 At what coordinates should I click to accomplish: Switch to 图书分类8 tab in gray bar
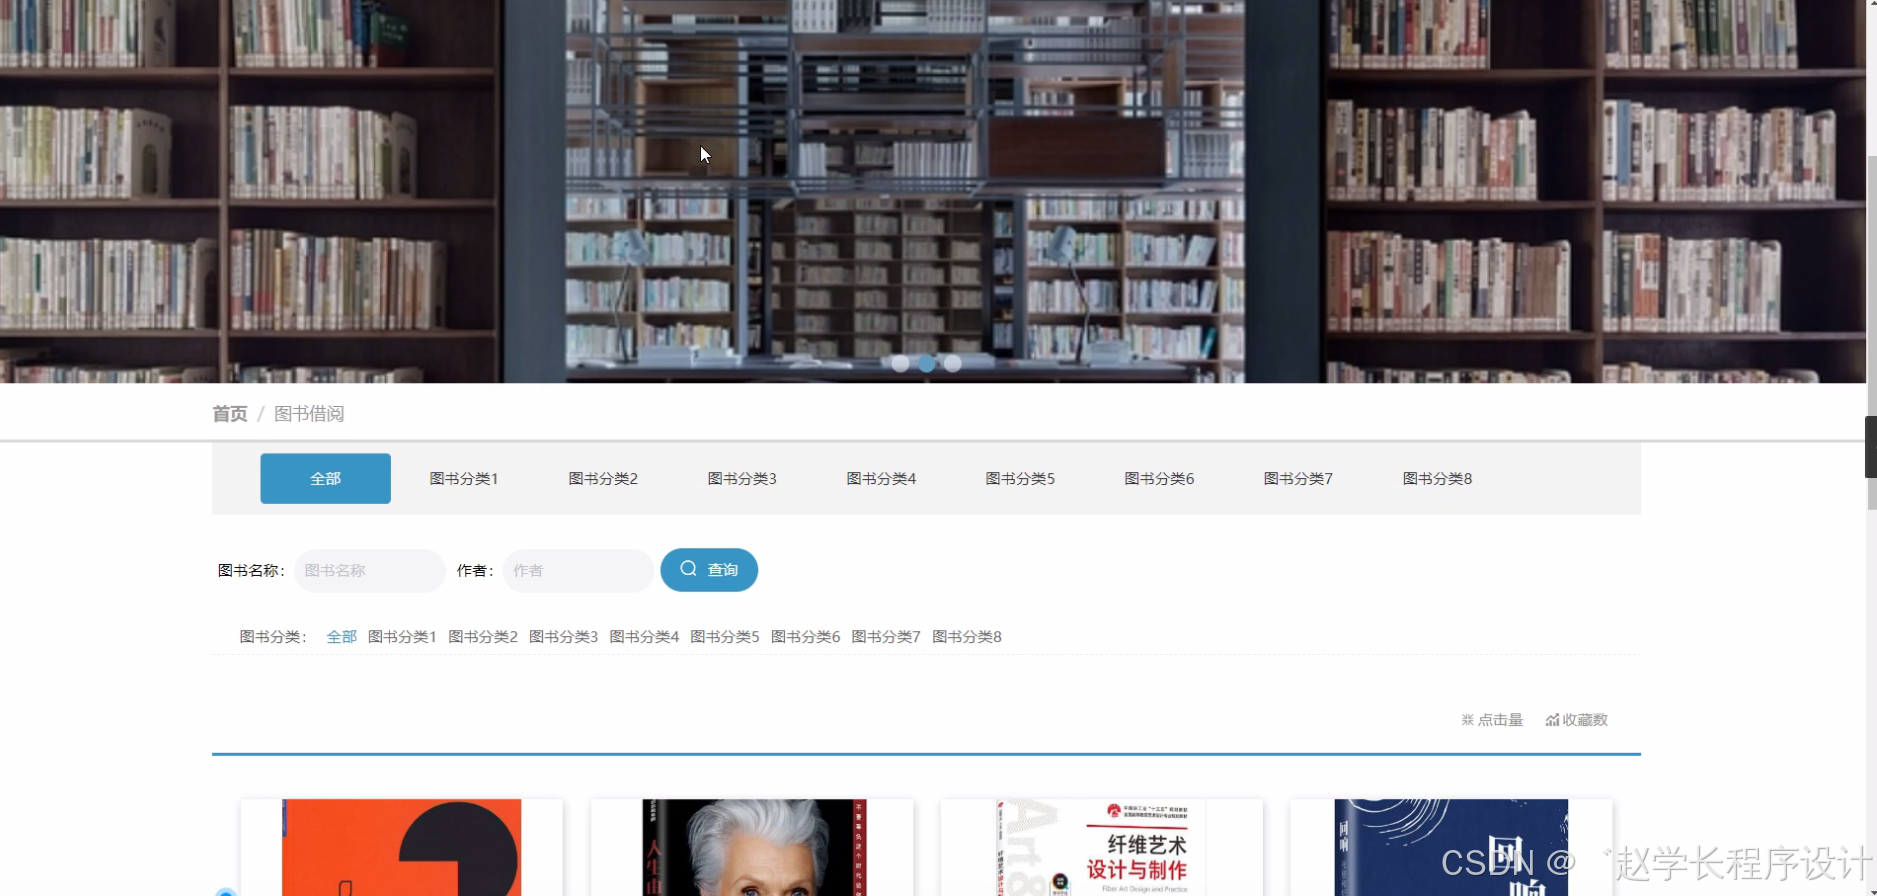tap(1437, 478)
